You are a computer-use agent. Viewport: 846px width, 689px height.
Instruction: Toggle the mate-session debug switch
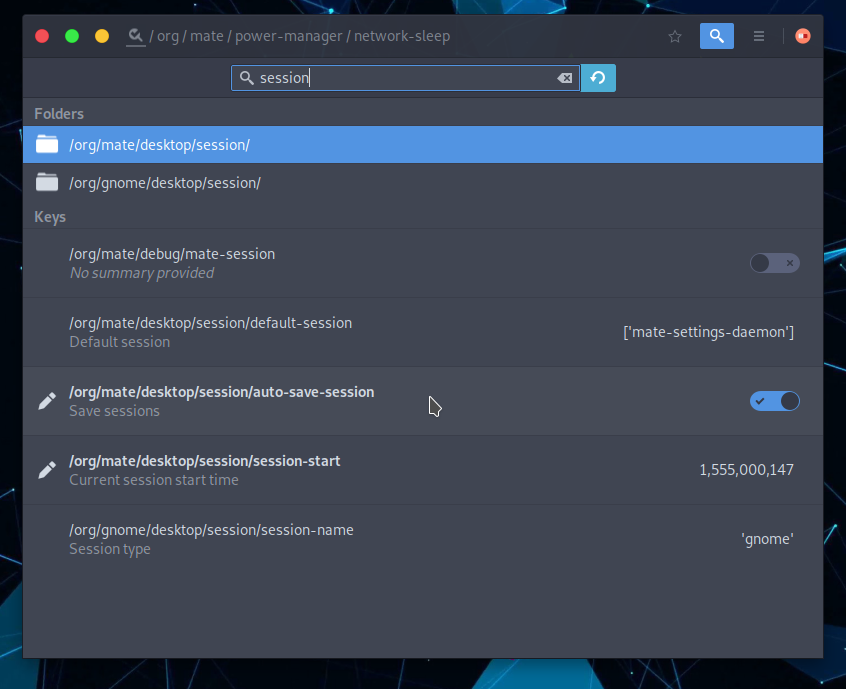pyautogui.click(x=774, y=263)
